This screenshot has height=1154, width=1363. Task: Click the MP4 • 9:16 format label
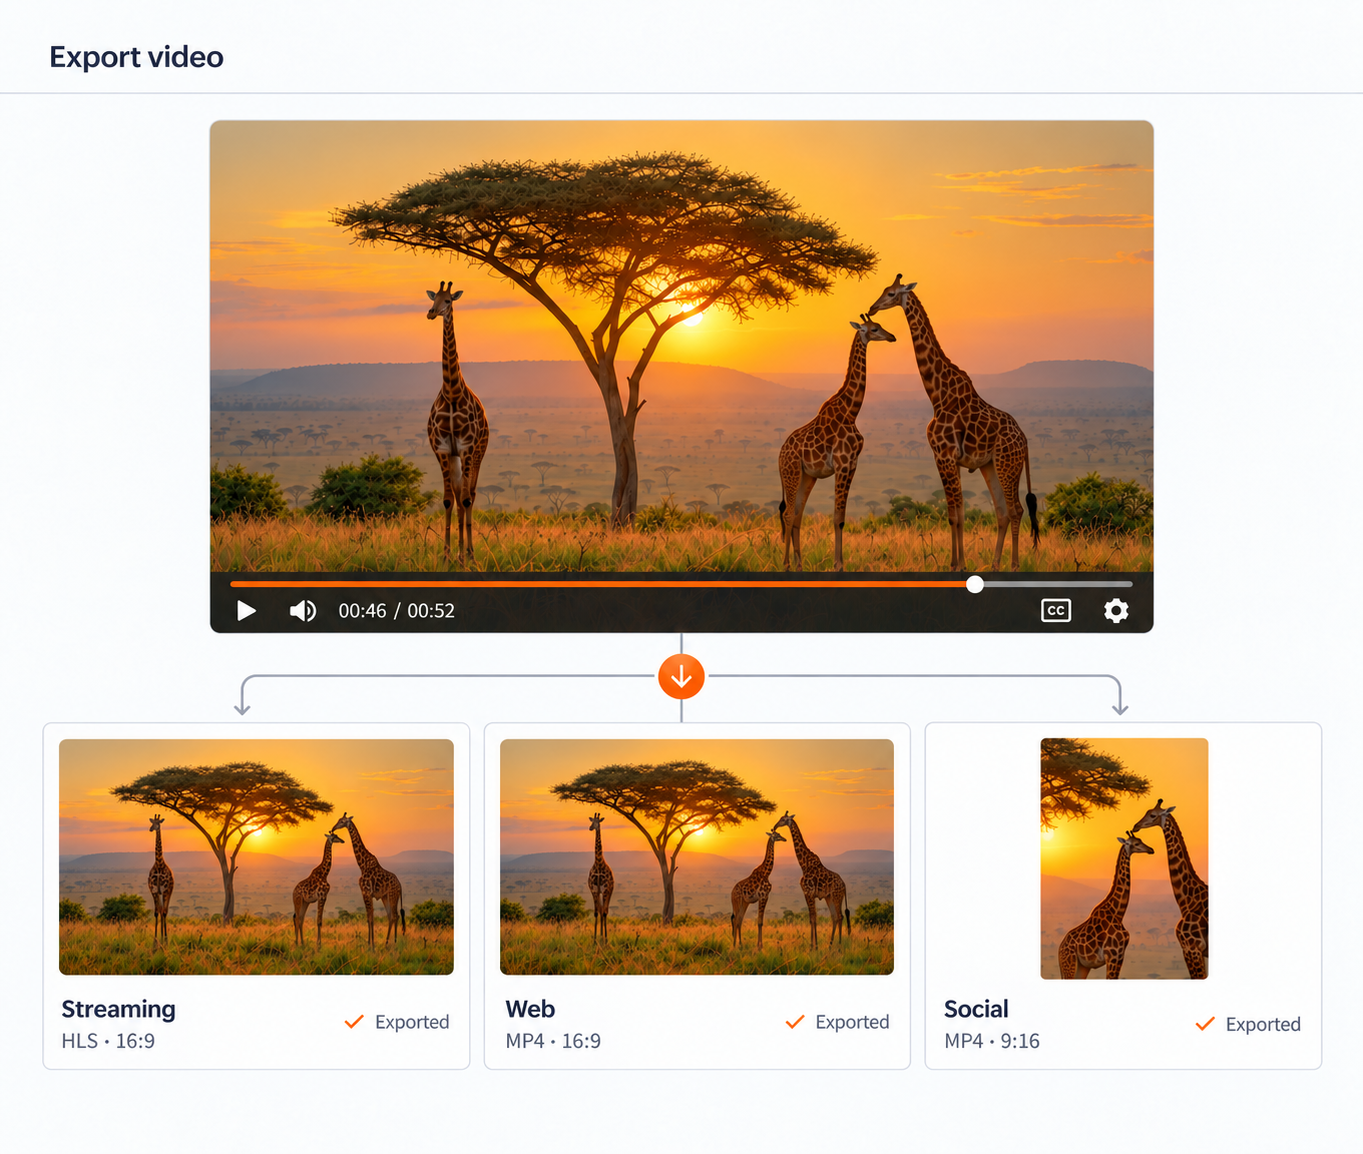click(x=992, y=1041)
